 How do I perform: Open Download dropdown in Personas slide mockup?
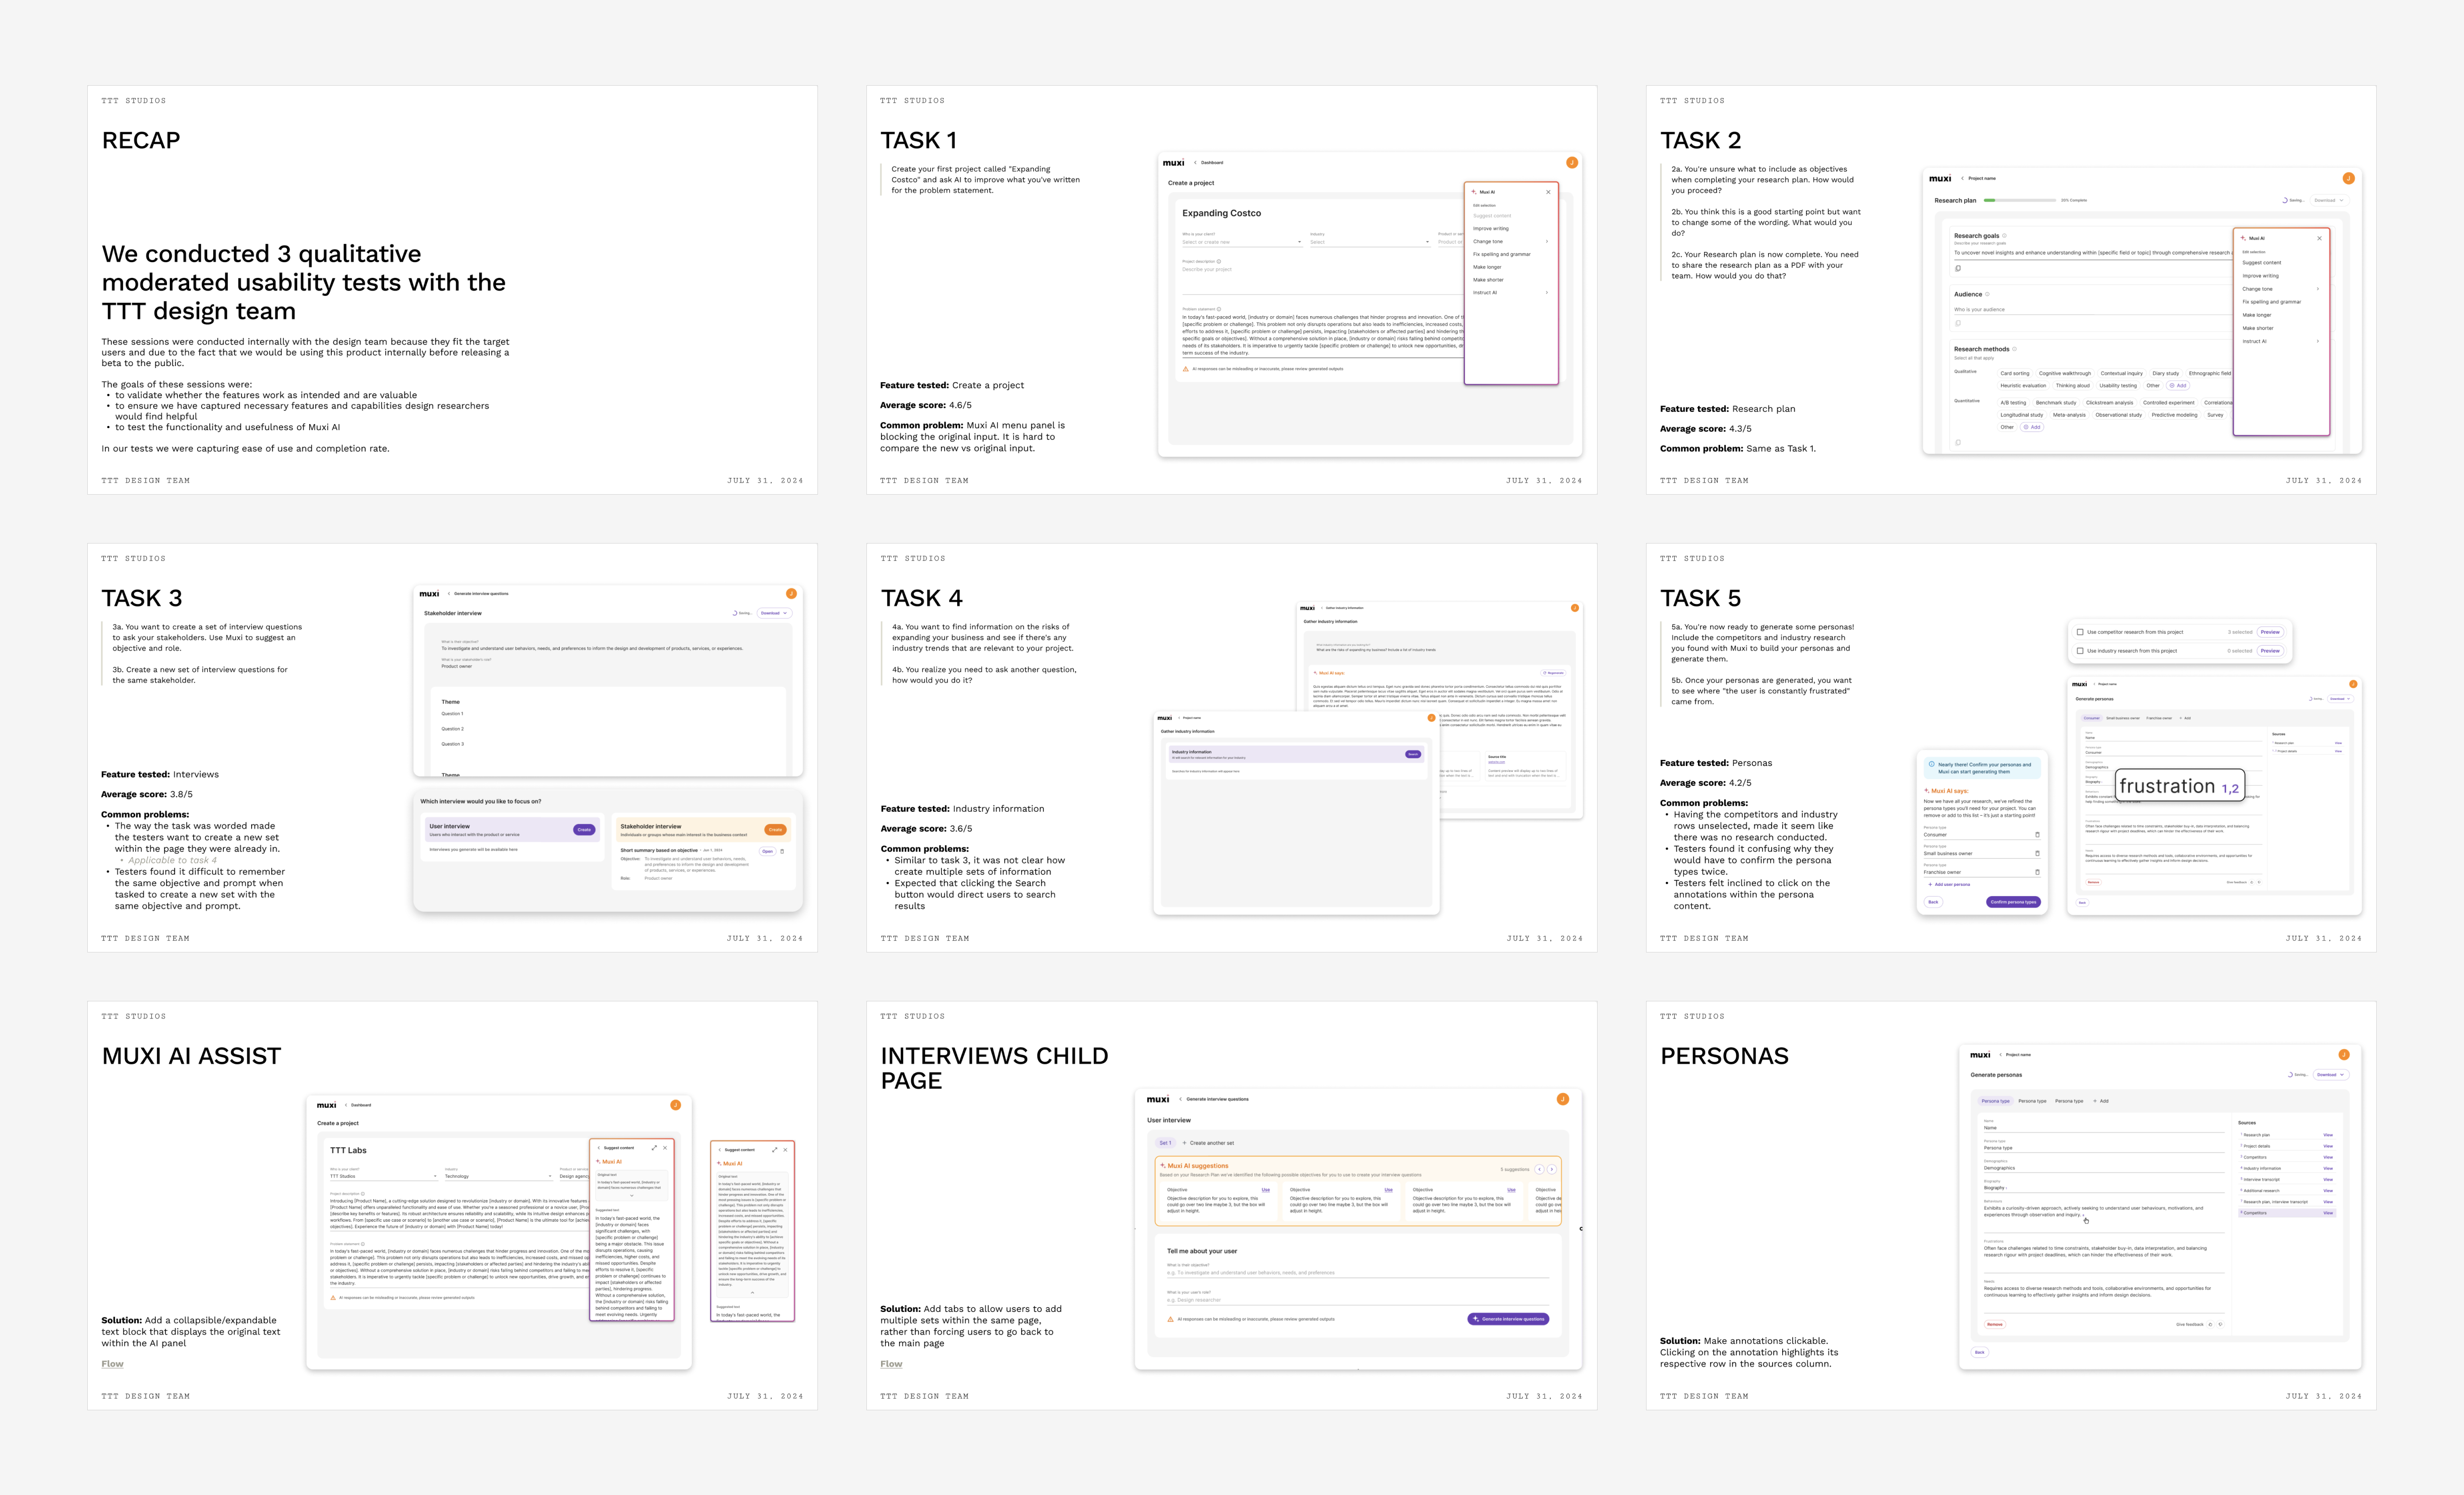[x=2330, y=1075]
